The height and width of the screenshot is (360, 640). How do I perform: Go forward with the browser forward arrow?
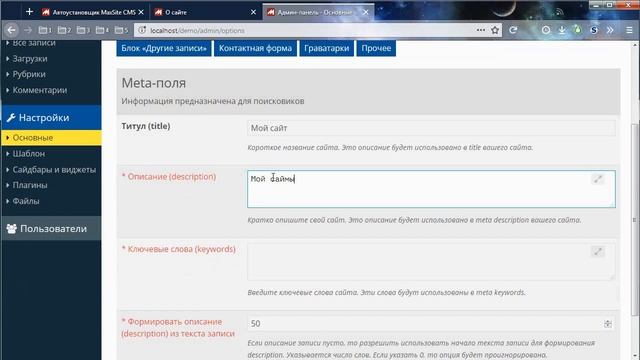pos(27,30)
